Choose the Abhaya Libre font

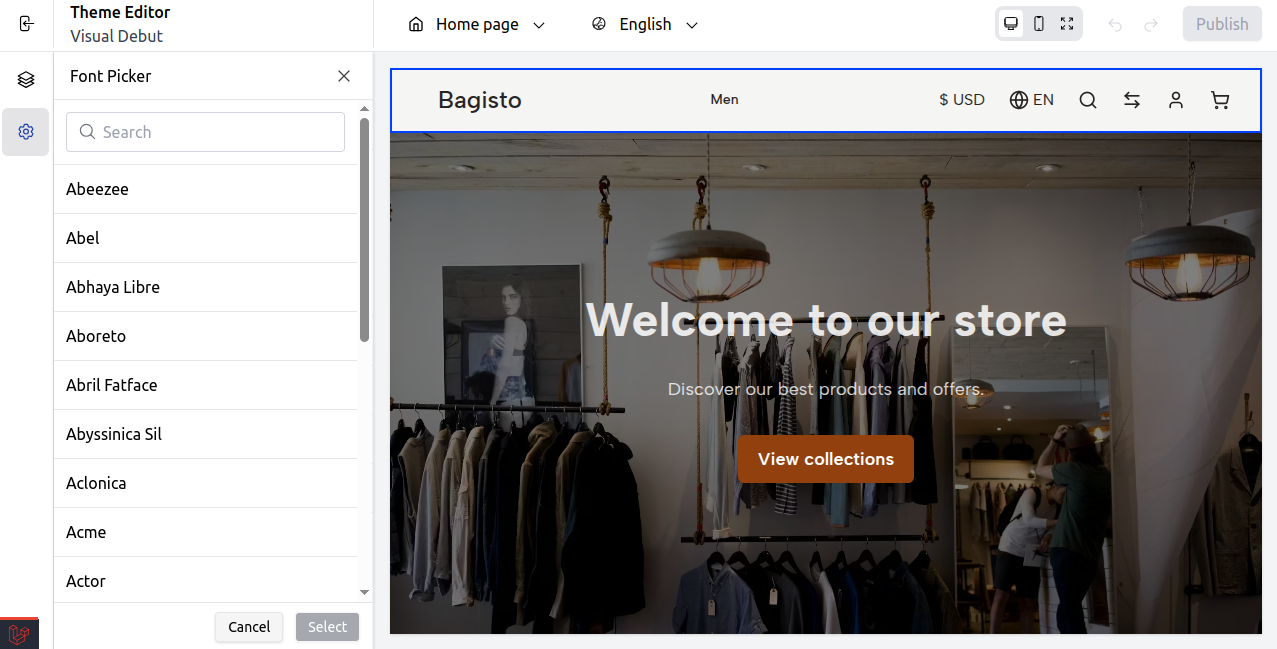pos(205,287)
